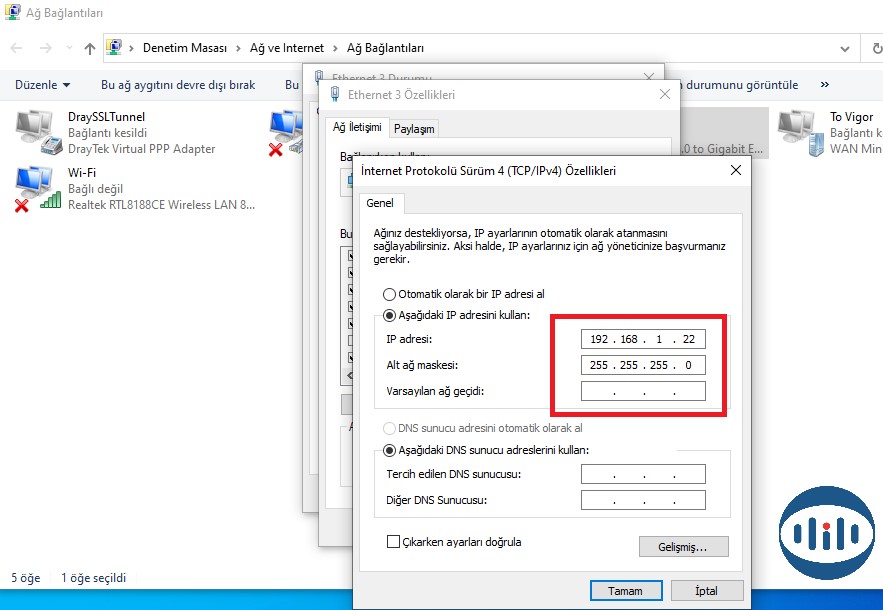Click the Up arrow navigation button
Image resolution: width=883 pixels, height=610 pixels.
[90, 48]
